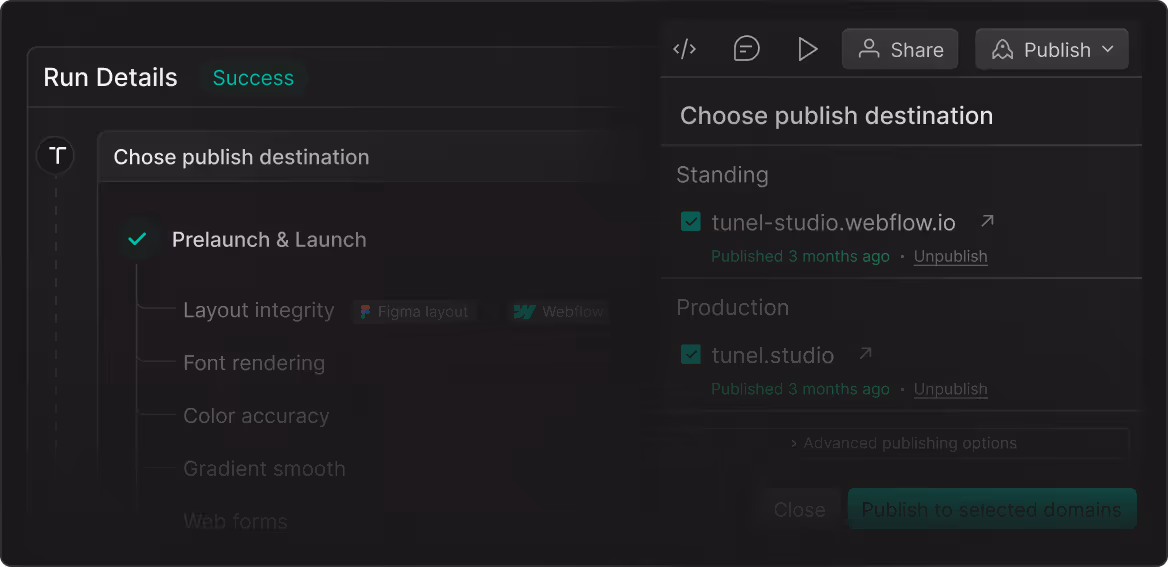
Task: Click the Share button
Action: click(900, 49)
